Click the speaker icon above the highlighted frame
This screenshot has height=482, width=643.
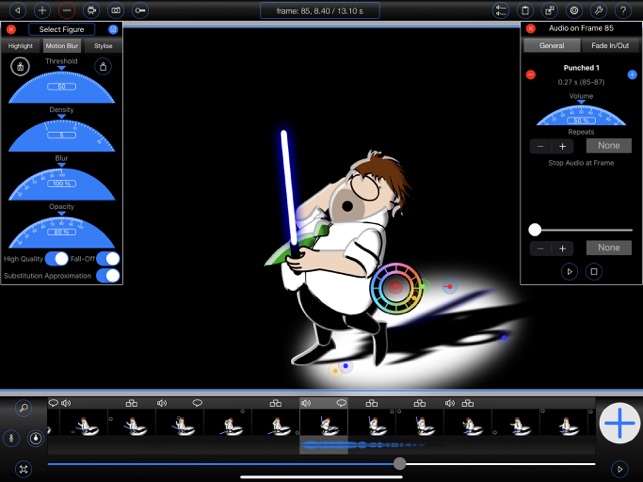pos(306,403)
